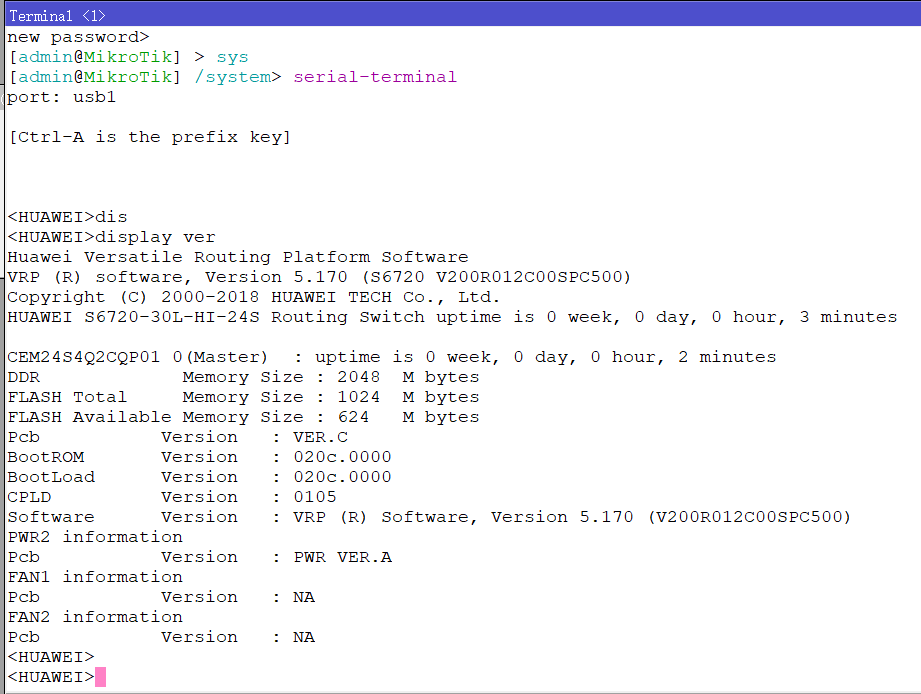The image size is (921, 694).
Task: Click the "Ctrl-A is the prefix key" message
Action: click(x=149, y=137)
